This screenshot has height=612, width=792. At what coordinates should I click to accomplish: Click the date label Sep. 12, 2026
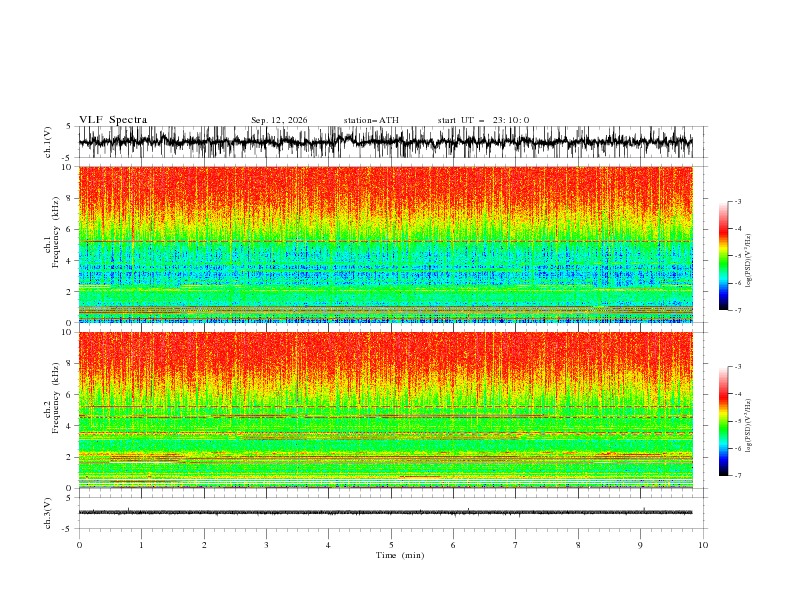pos(279,120)
